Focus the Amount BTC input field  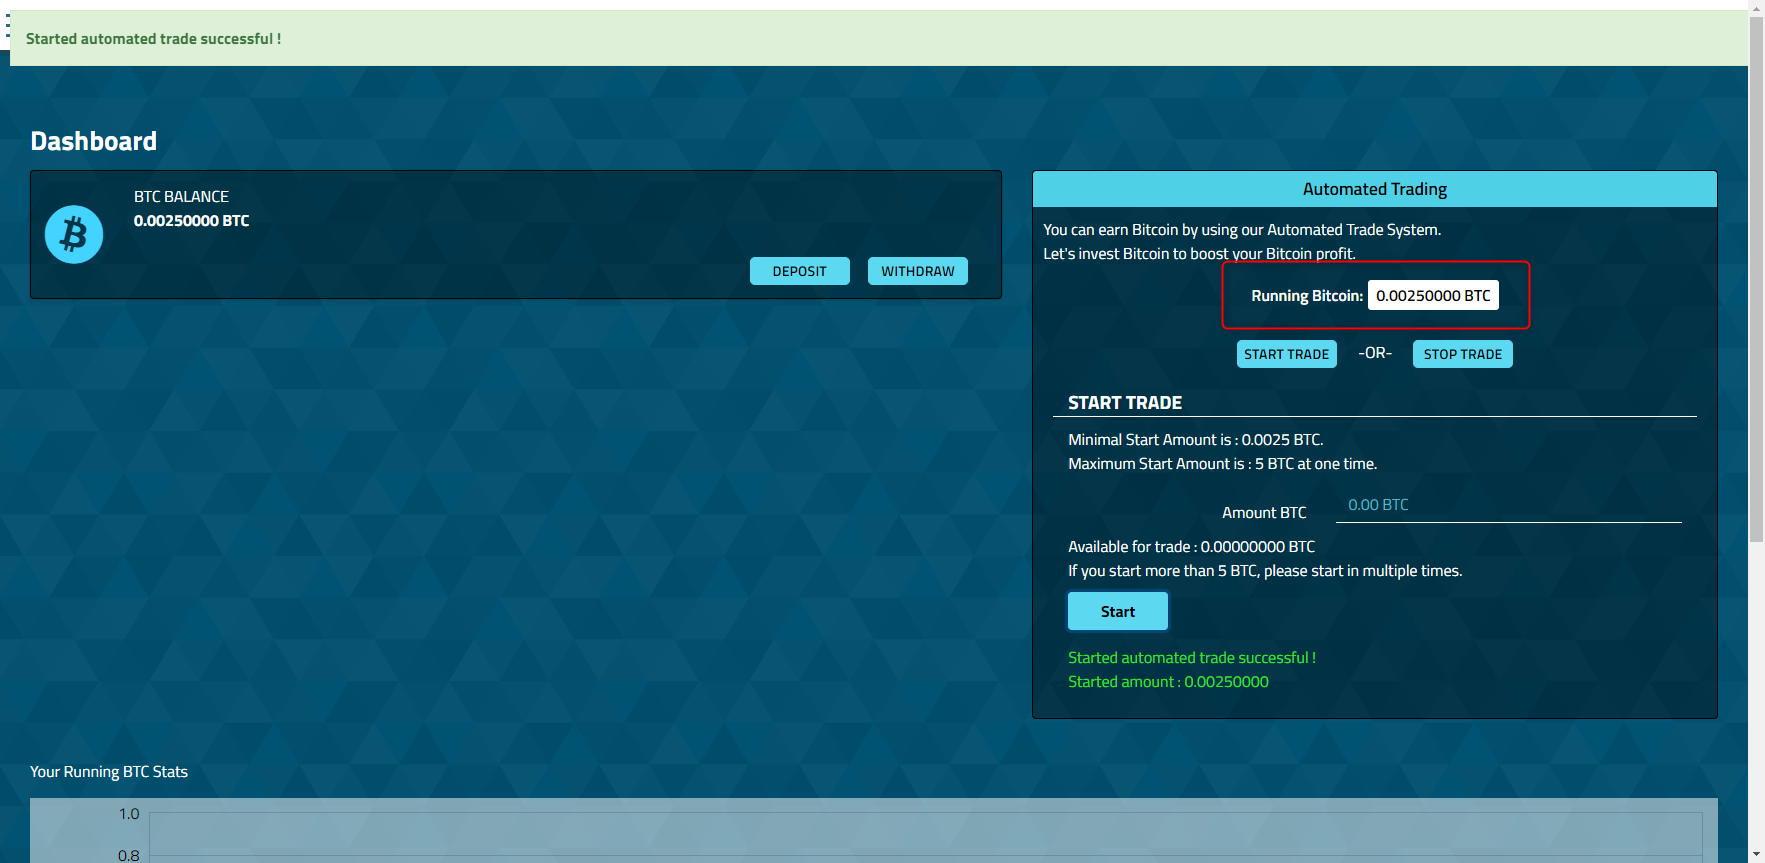point(1509,505)
